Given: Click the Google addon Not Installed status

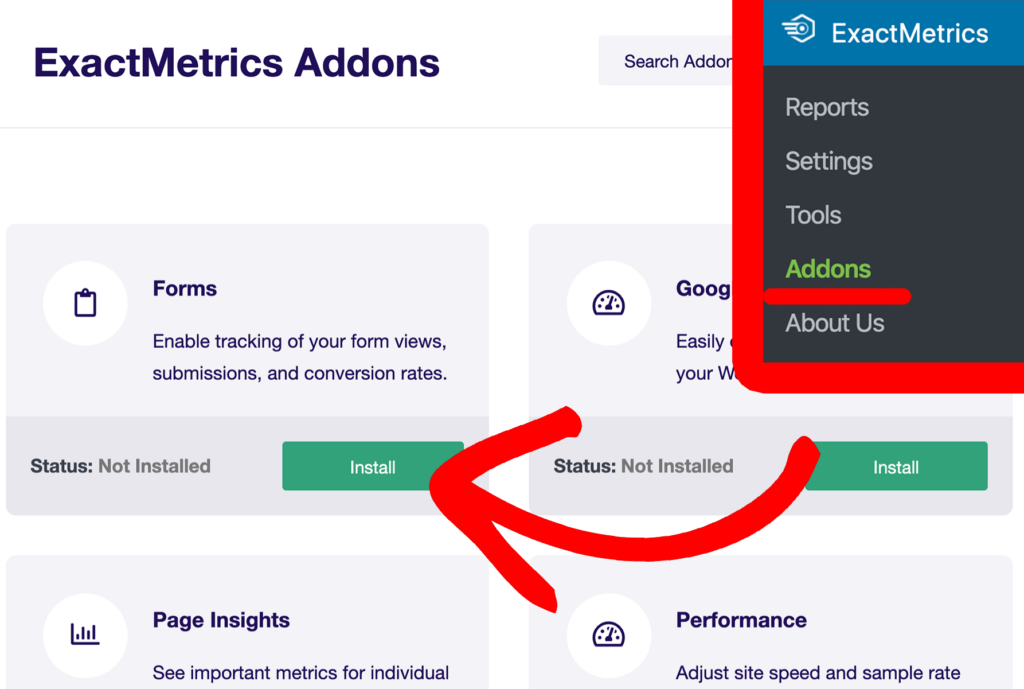Looking at the screenshot, I should [643, 466].
